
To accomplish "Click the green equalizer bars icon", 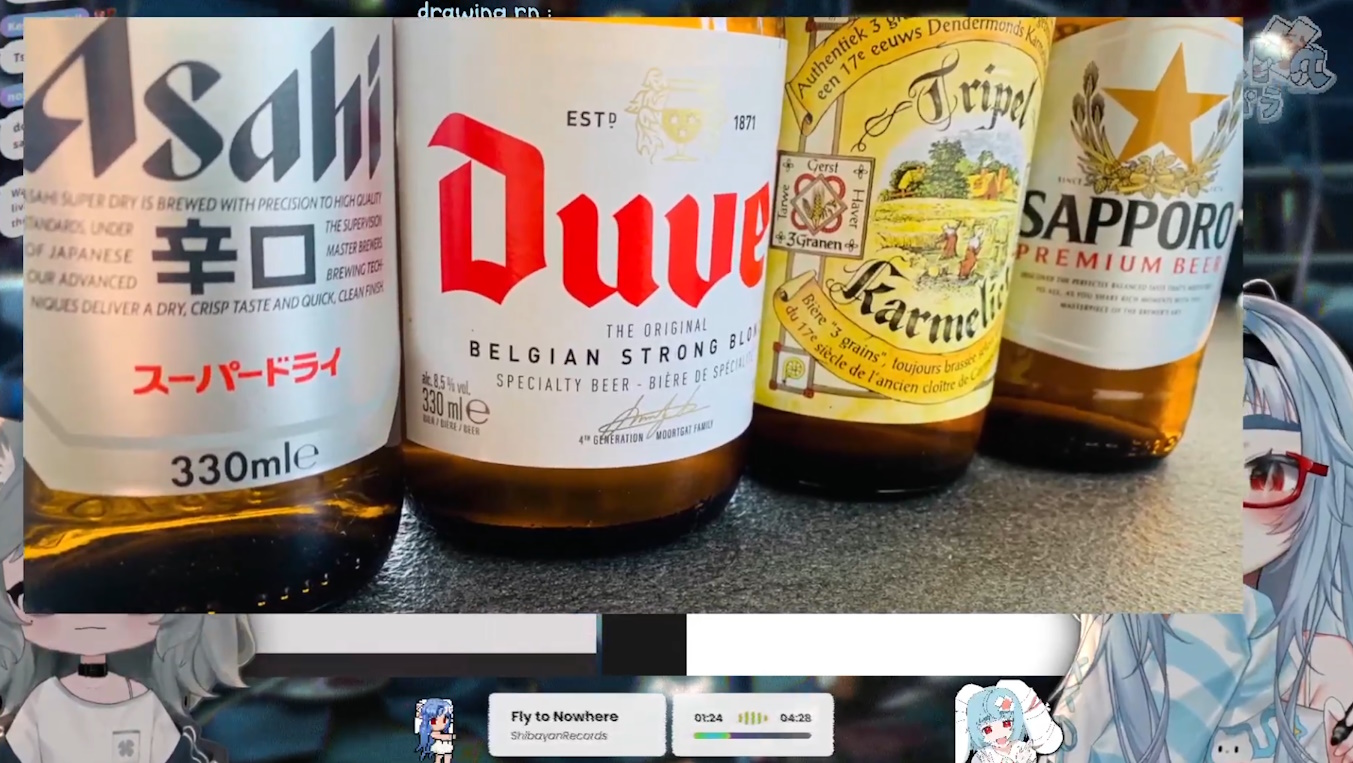I will tap(752, 718).
